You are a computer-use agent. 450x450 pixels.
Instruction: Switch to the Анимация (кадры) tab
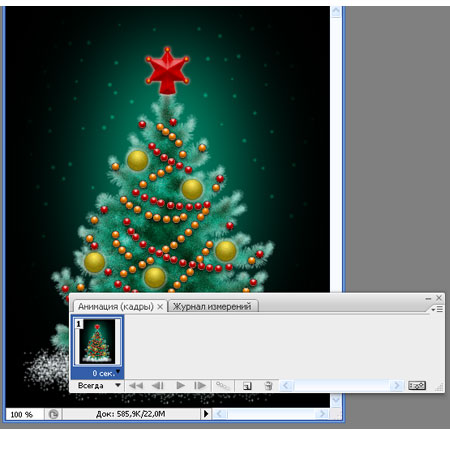click(115, 306)
